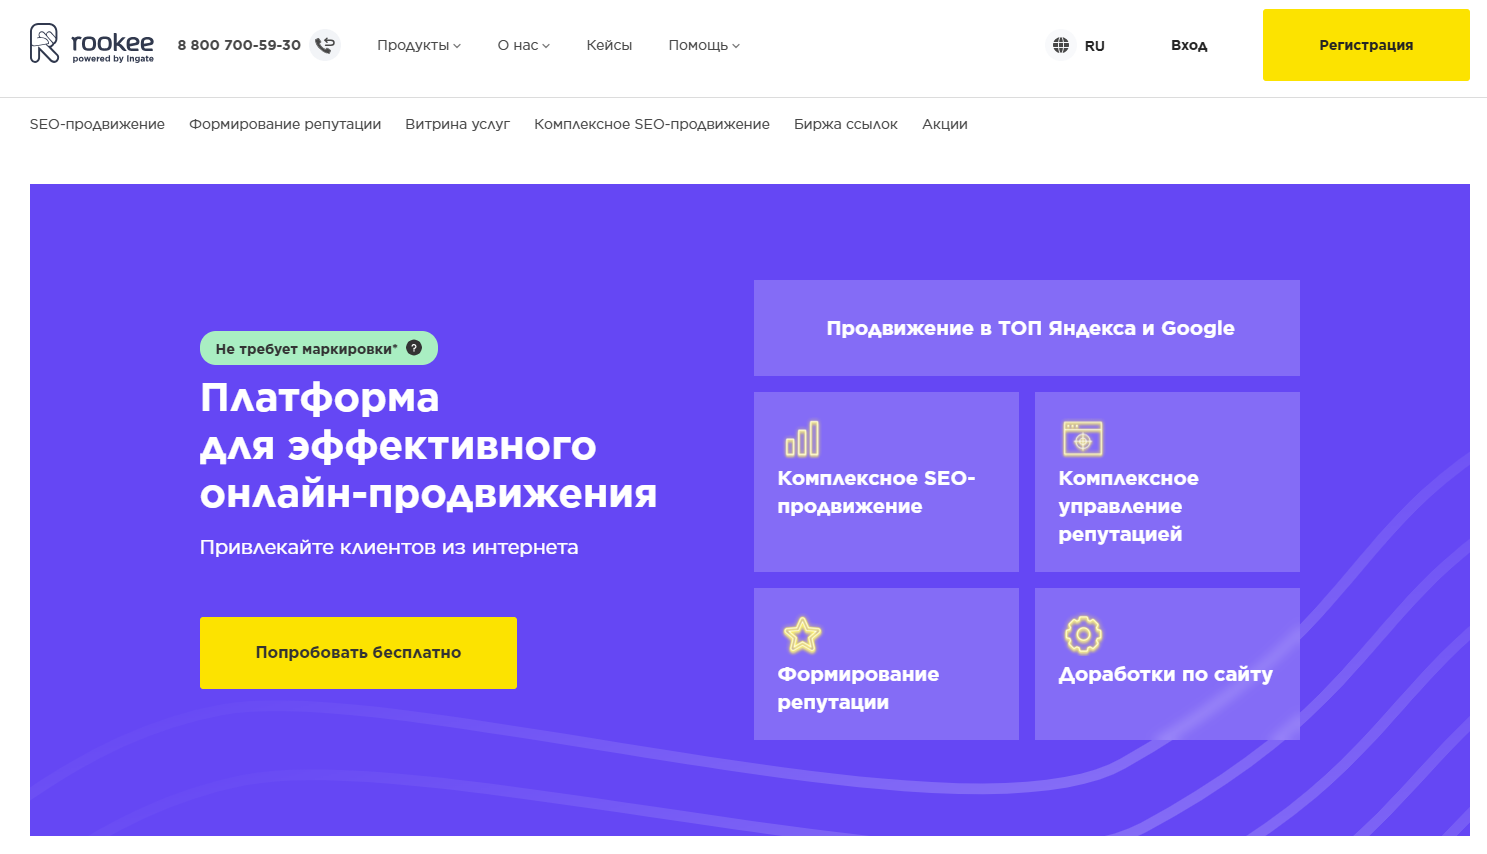Click the powered by Ingate text
Screen dimensions: 1487x854
113,59
